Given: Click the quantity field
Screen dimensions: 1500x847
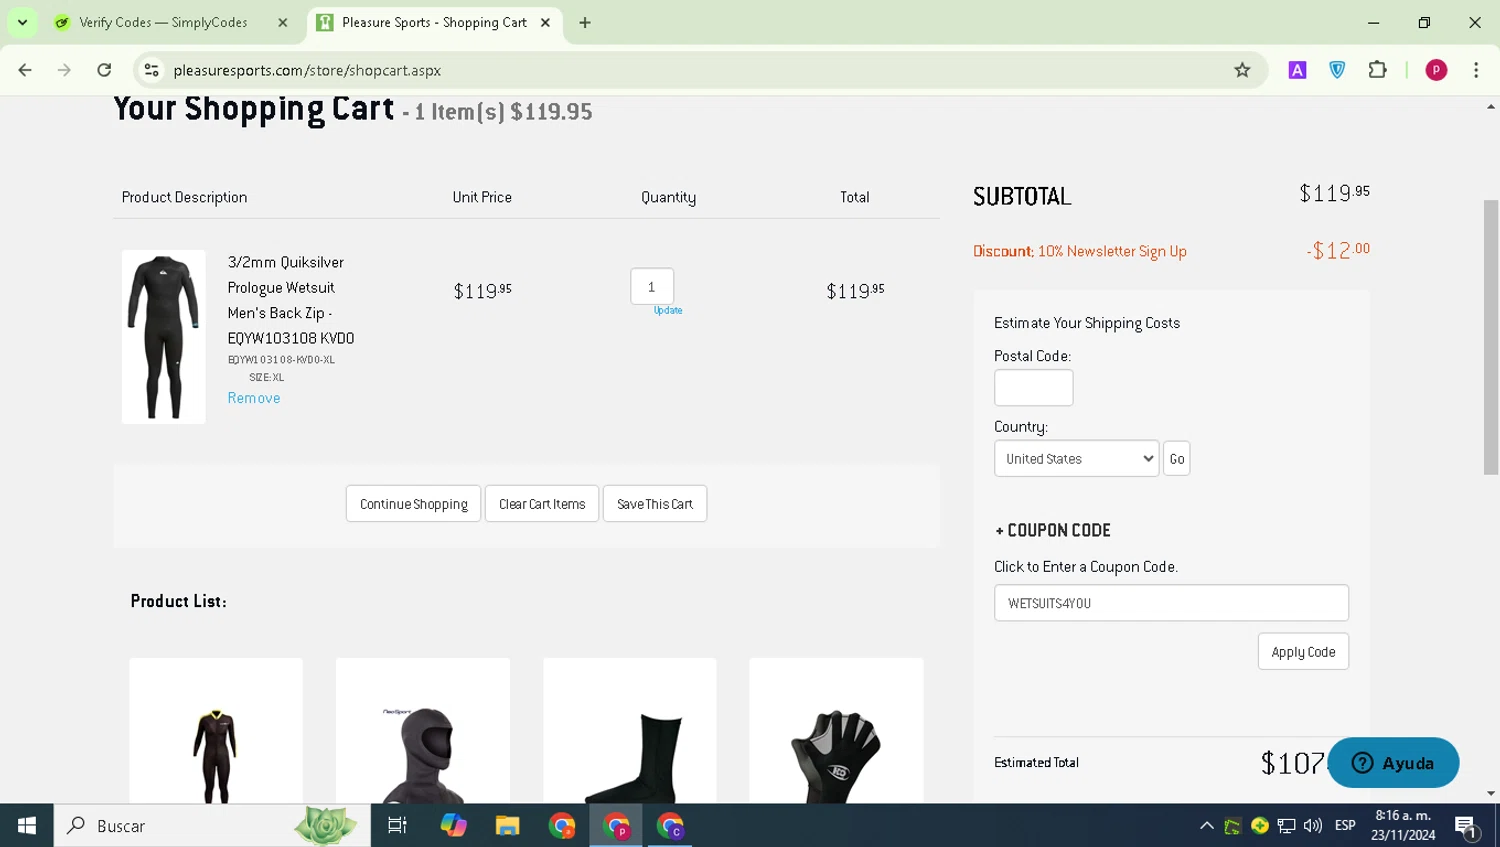Looking at the screenshot, I should point(652,287).
